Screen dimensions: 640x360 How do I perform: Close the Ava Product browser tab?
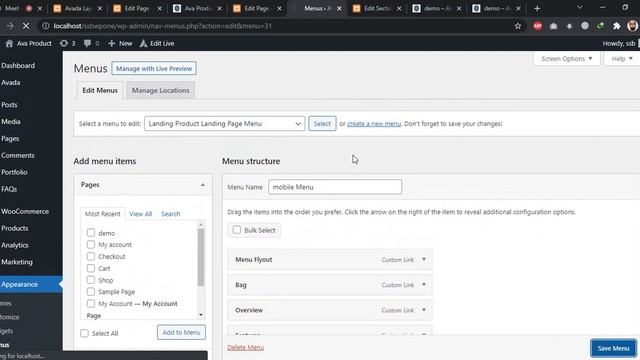coord(219,8)
